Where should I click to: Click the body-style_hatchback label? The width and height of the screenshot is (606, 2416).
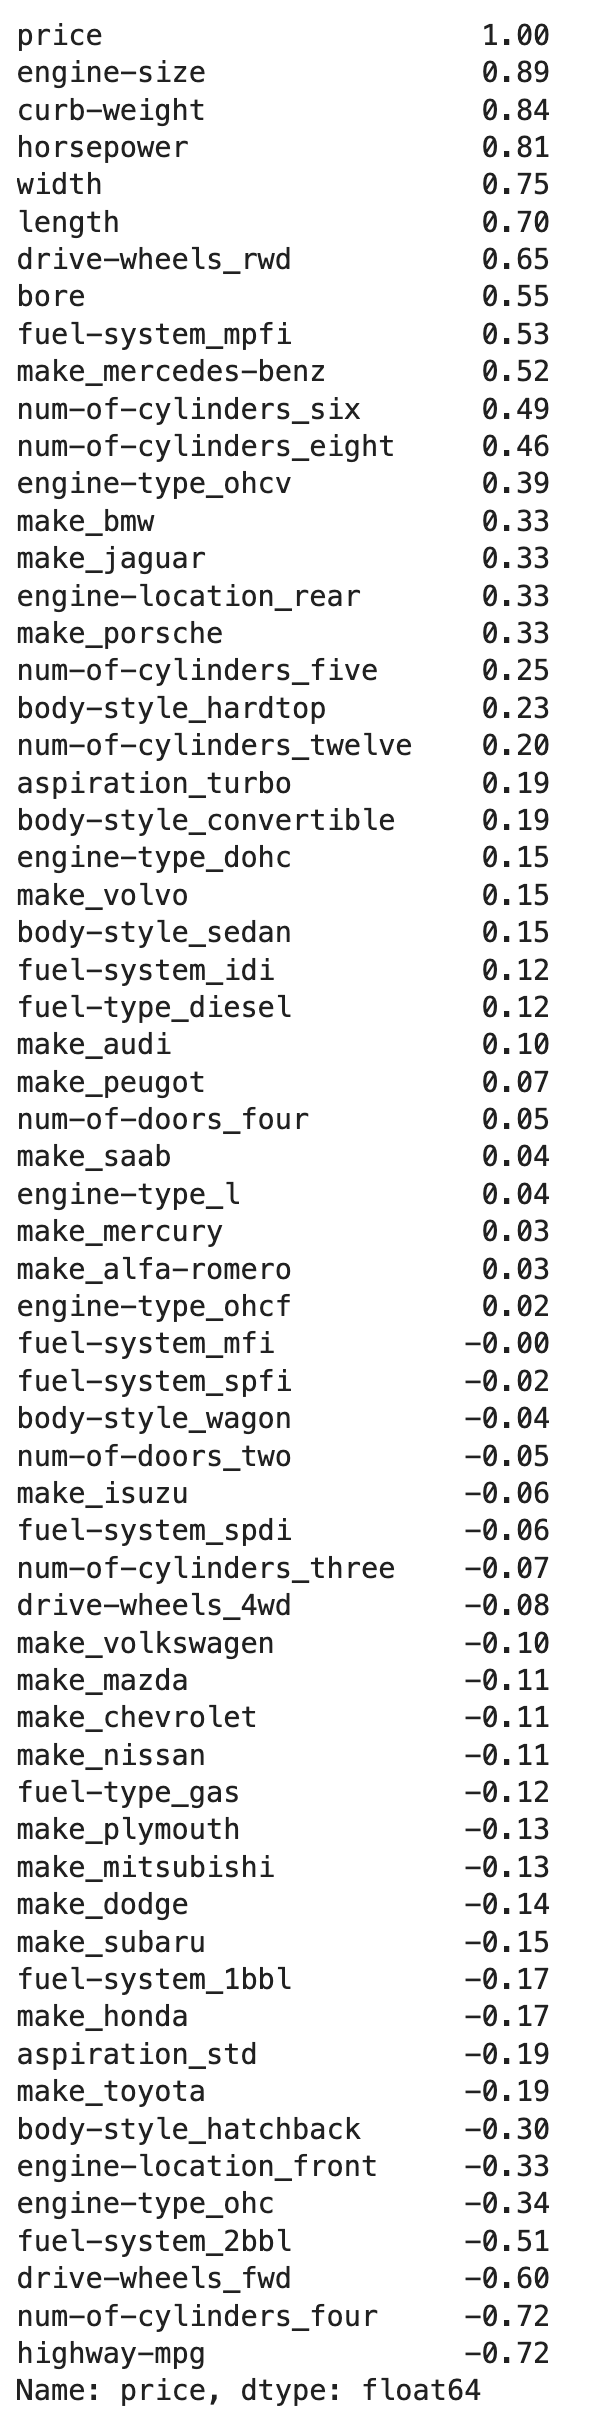click(x=188, y=2130)
